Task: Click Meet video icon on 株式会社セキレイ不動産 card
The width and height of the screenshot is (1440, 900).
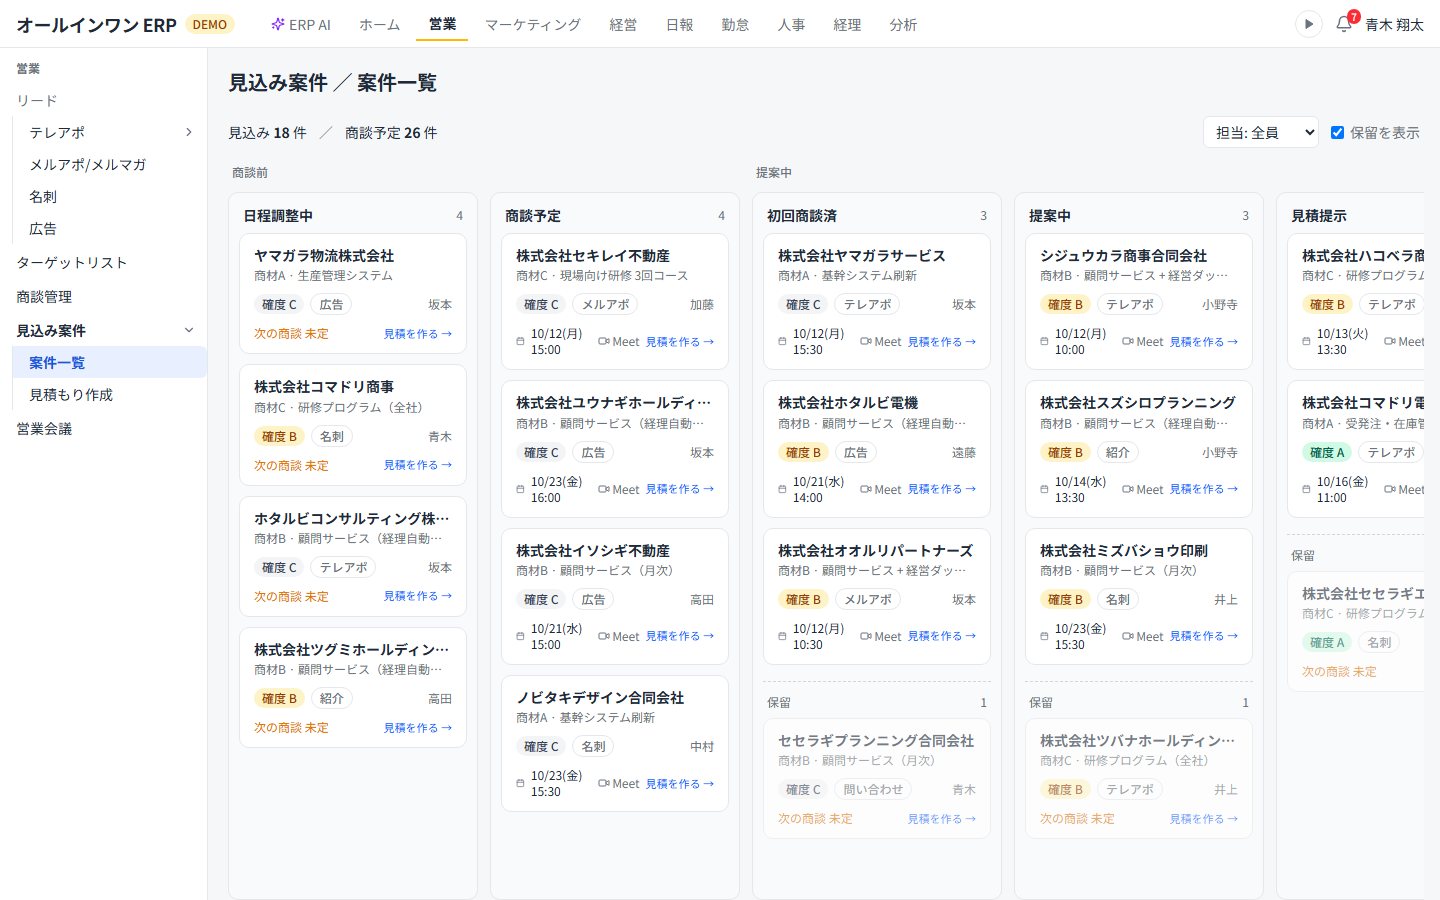Action: click(x=604, y=342)
